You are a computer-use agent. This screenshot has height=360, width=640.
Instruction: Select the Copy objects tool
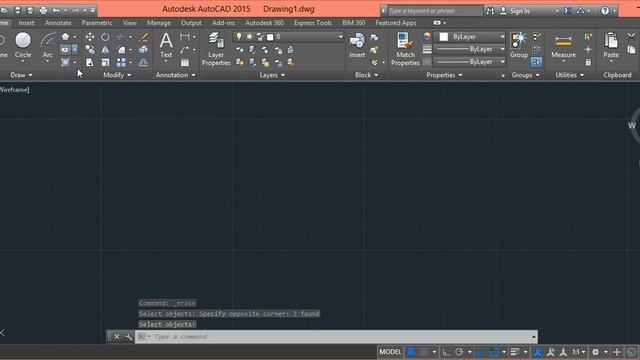click(90, 50)
